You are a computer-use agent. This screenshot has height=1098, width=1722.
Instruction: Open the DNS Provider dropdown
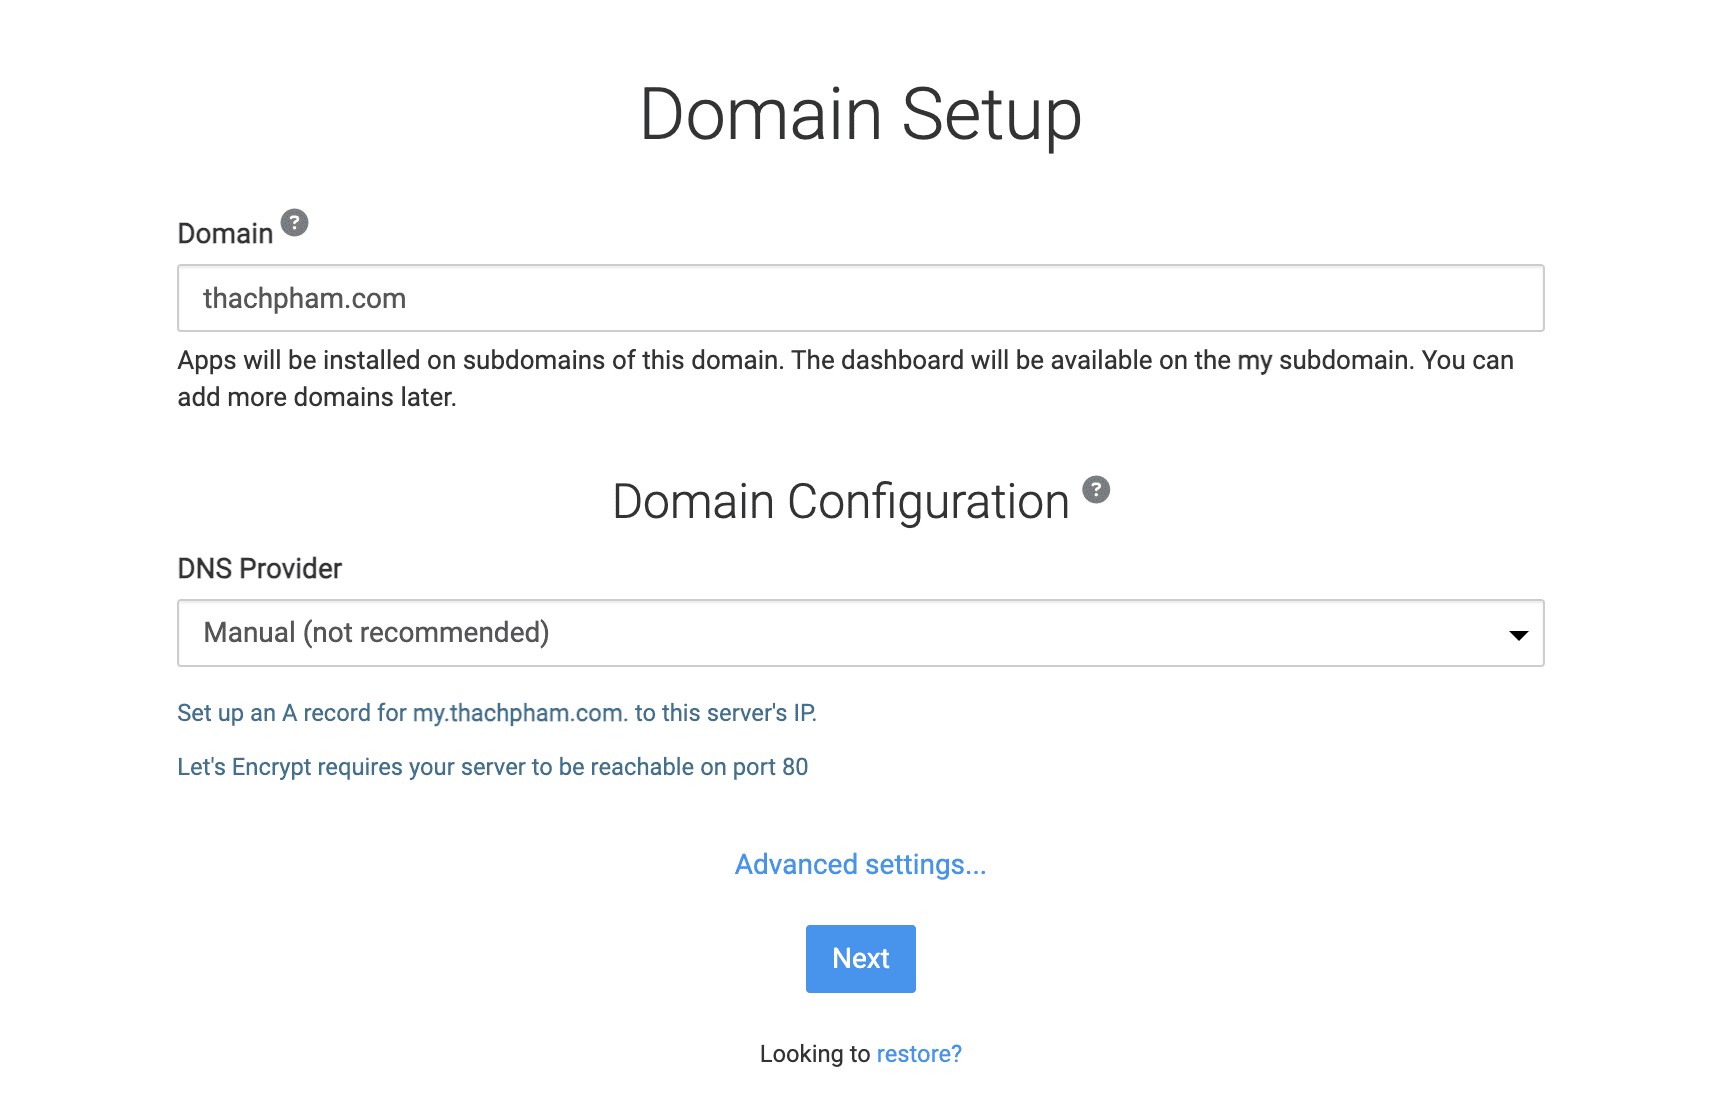click(860, 633)
